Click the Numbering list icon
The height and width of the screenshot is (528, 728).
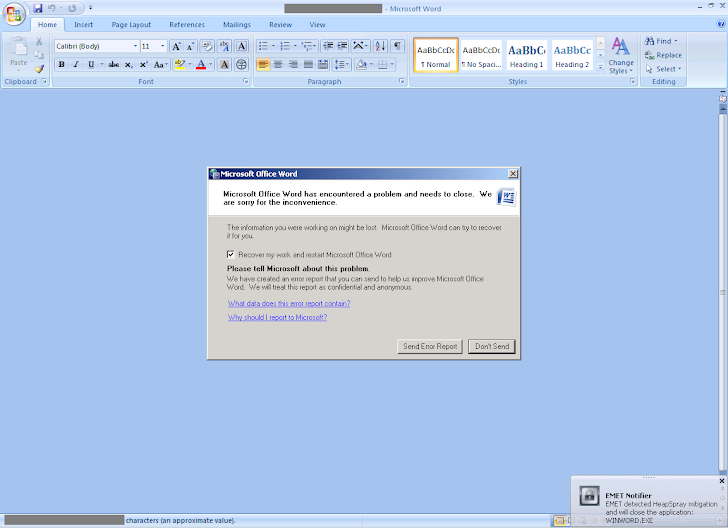(285, 46)
